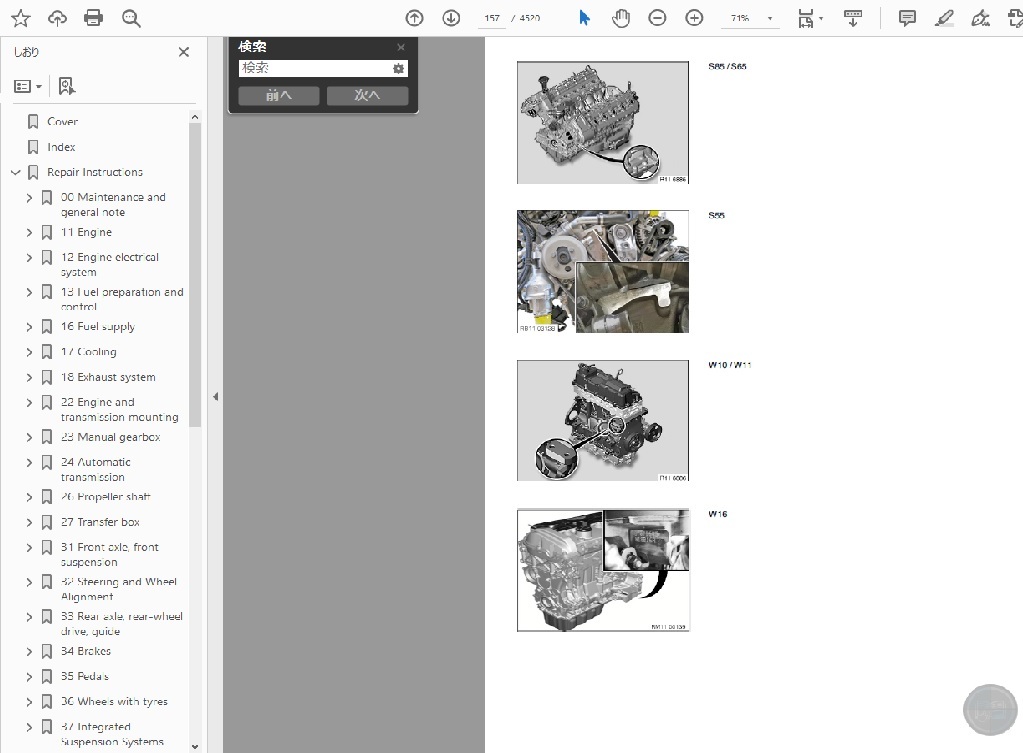Expand 24 Automatic transmission bookmark
The height and width of the screenshot is (753, 1023).
tap(29, 462)
